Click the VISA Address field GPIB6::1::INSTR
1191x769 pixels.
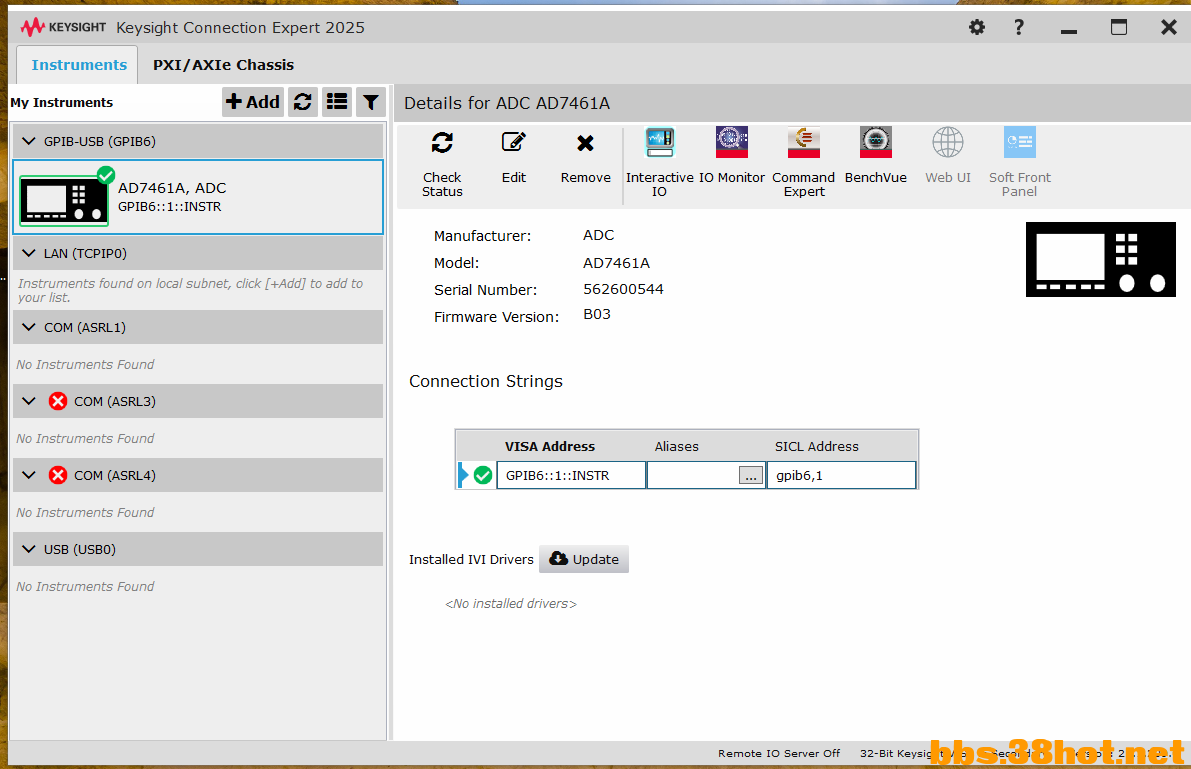tap(571, 475)
